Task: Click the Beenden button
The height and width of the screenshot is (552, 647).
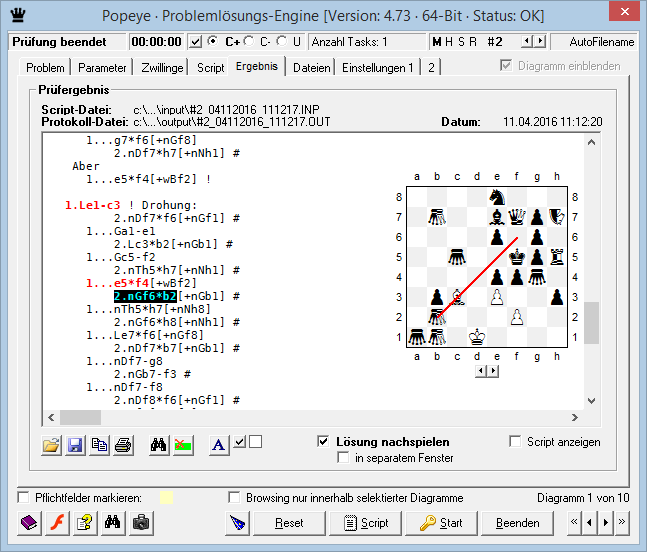Action: [x=517, y=523]
